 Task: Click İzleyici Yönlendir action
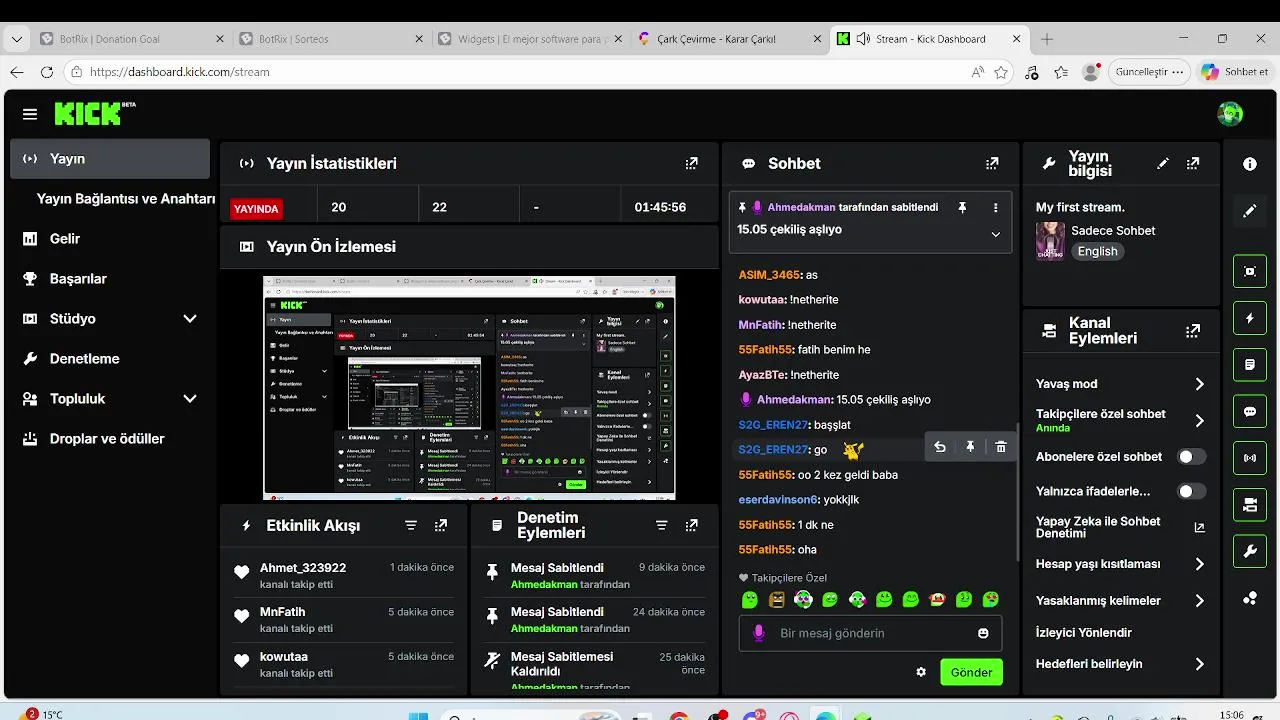tap(1084, 633)
